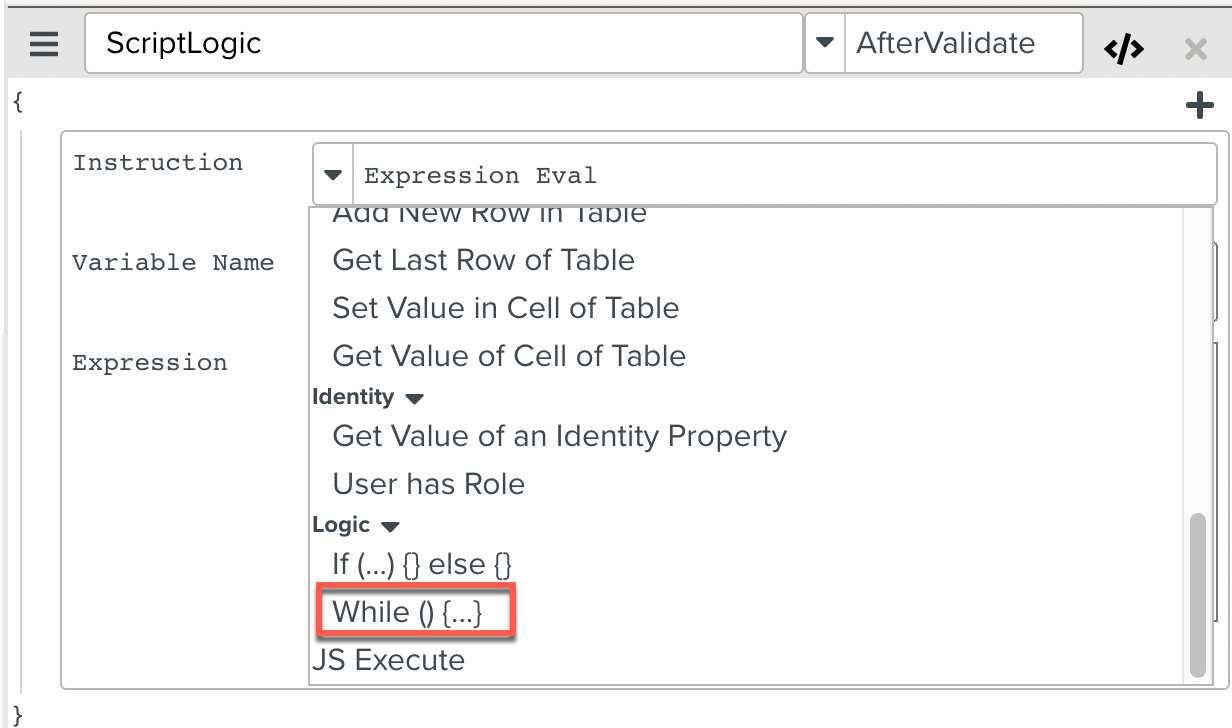Open the AfterValidate event dropdown arrow
This screenshot has height=728, width=1232.
point(825,43)
